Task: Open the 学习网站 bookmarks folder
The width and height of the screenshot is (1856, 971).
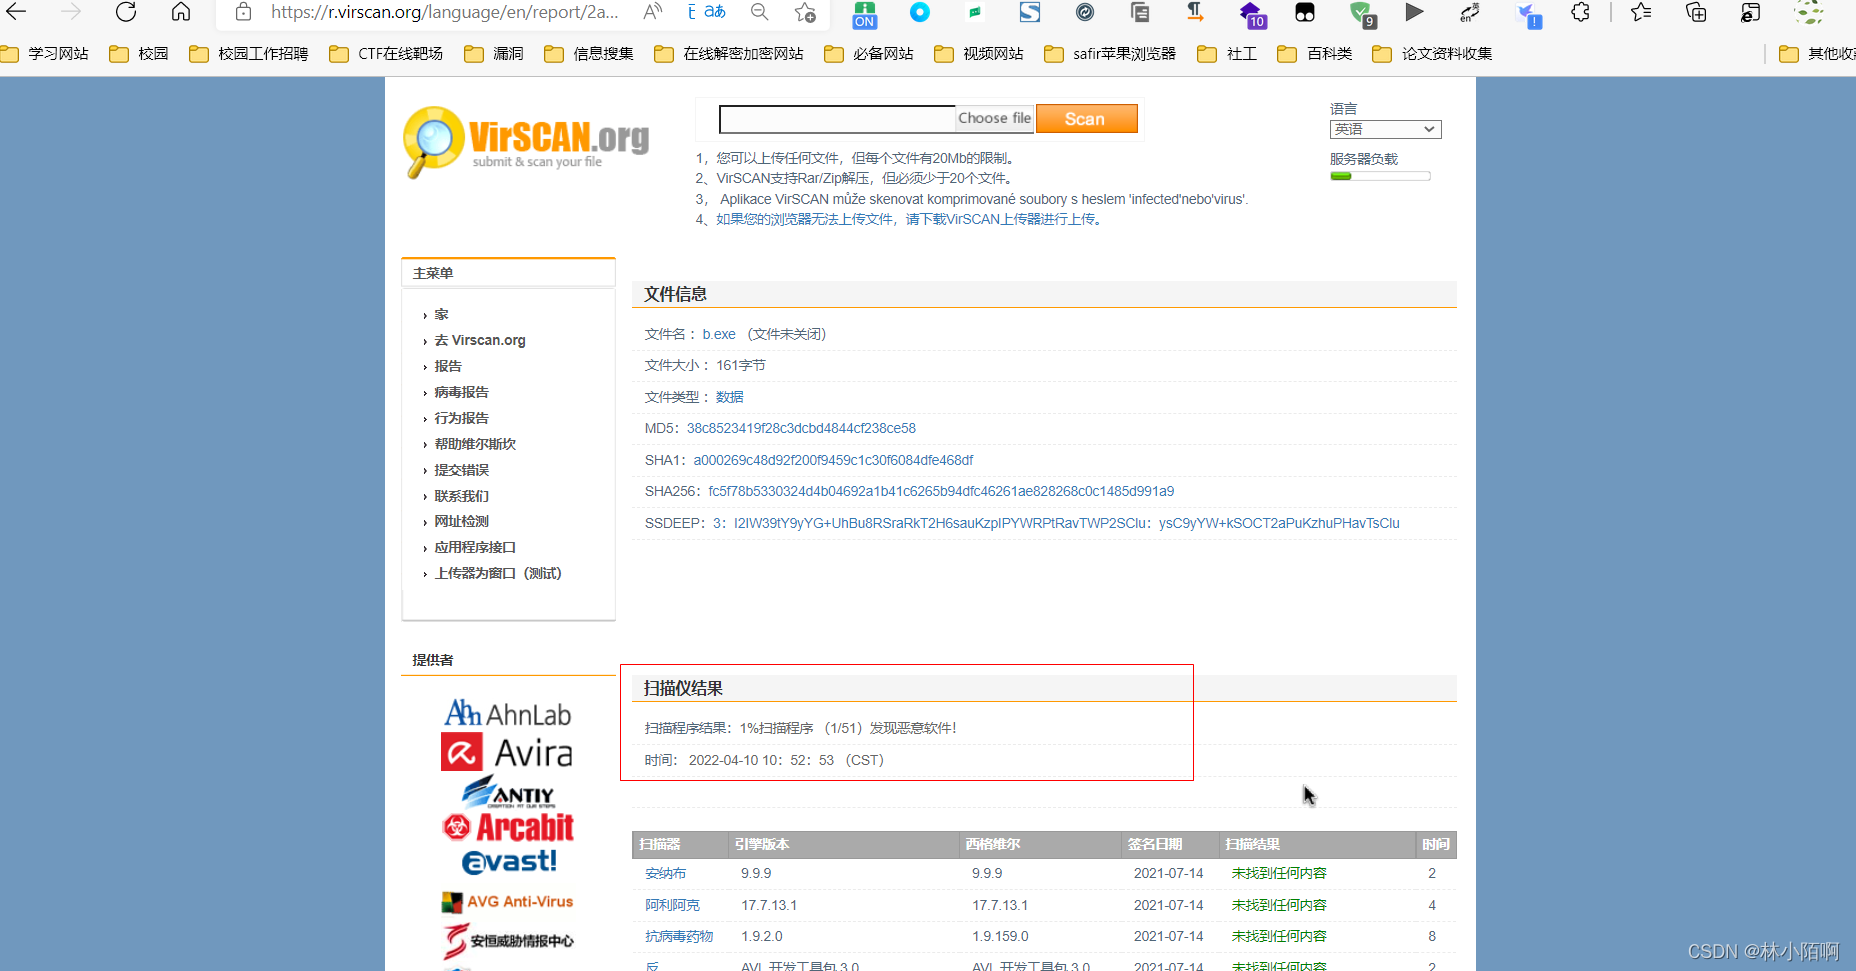Action: (45, 54)
